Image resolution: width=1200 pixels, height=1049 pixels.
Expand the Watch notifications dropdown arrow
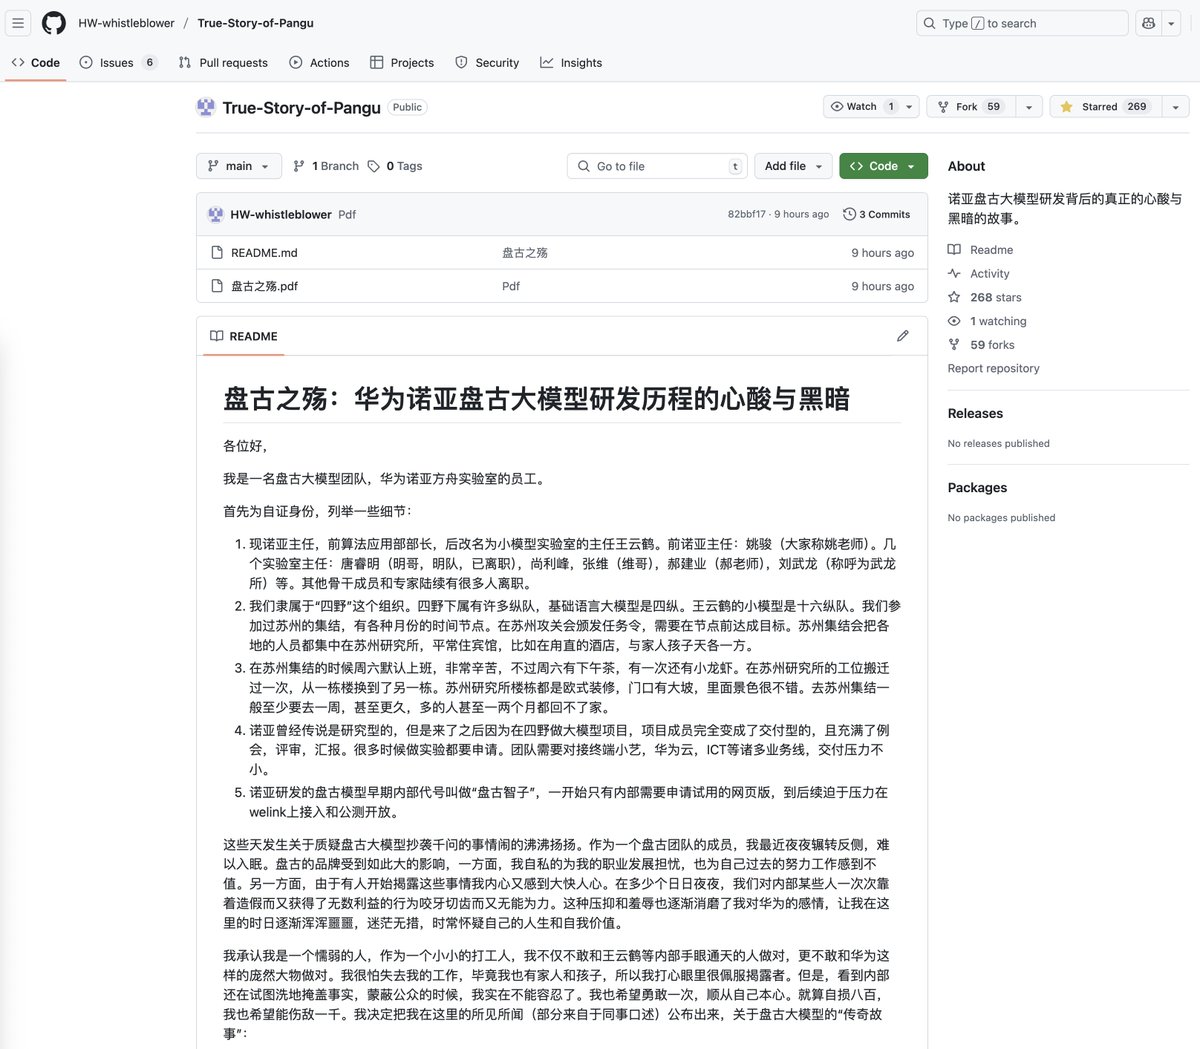909,107
